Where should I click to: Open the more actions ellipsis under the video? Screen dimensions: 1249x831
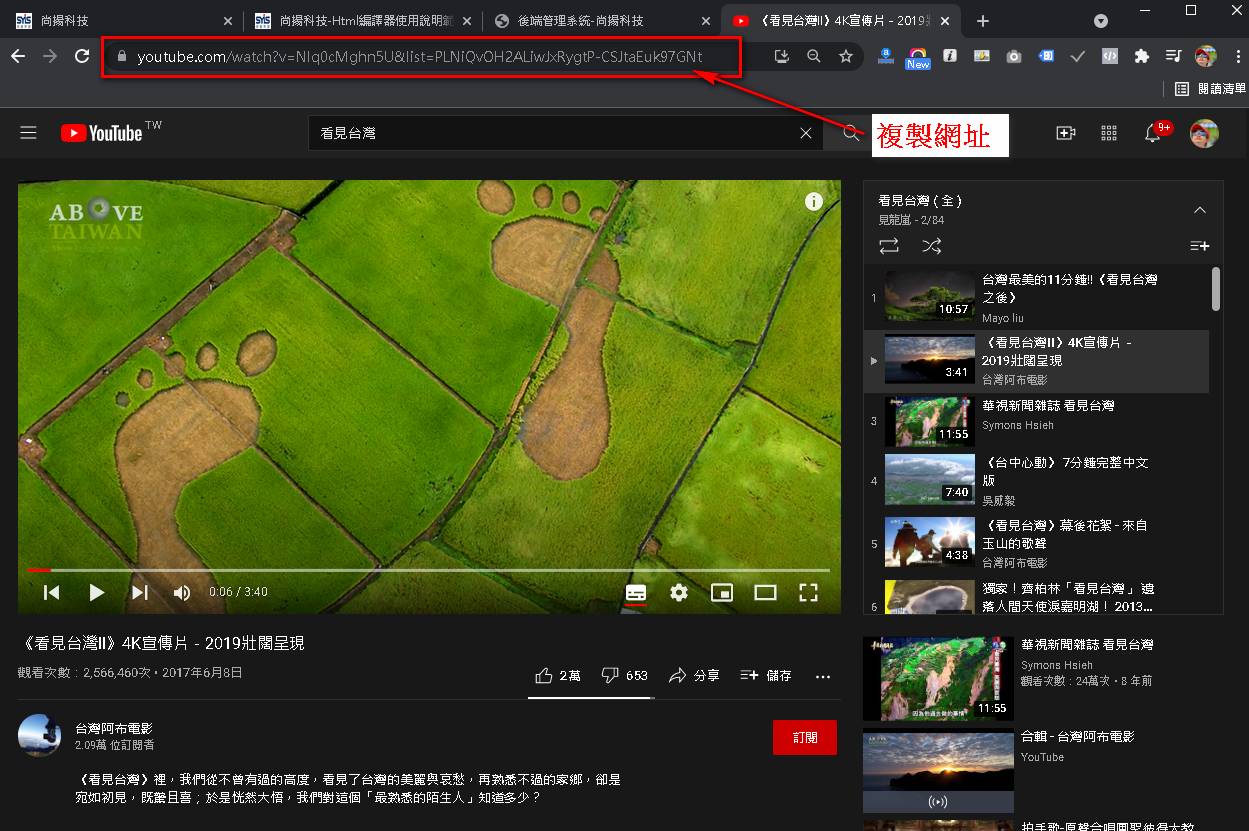pyautogui.click(x=823, y=676)
